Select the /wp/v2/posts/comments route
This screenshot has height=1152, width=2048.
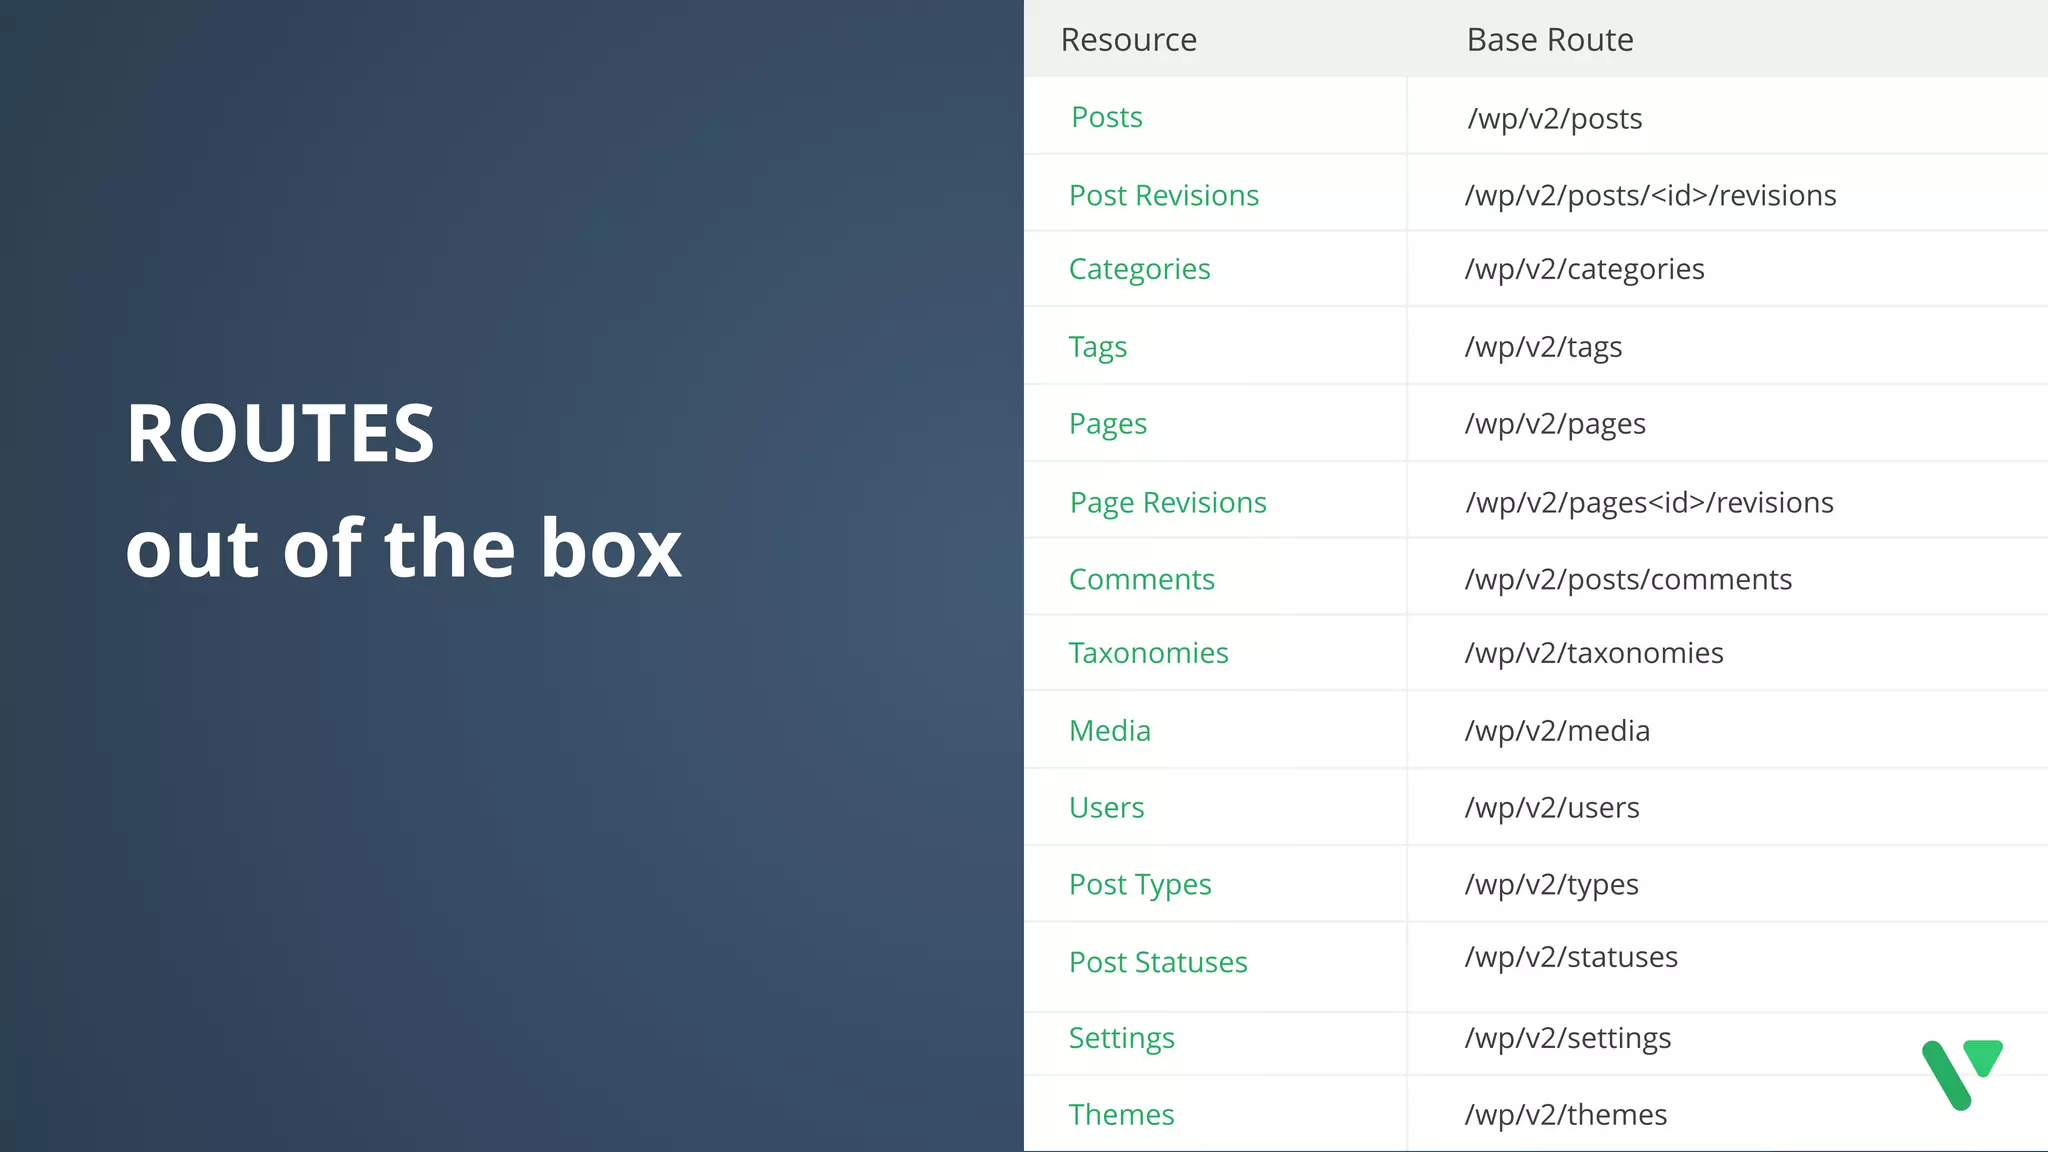pyautogui.click(x=1628, y=579)
